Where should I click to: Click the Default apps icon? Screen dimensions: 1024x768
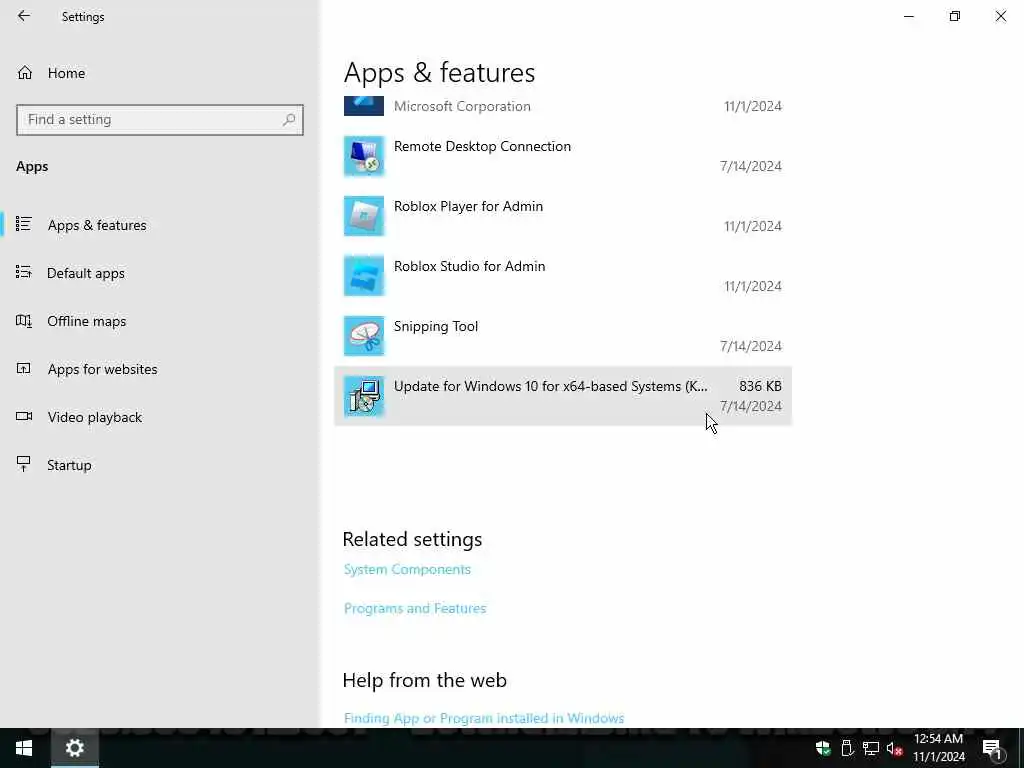point(24,272)
